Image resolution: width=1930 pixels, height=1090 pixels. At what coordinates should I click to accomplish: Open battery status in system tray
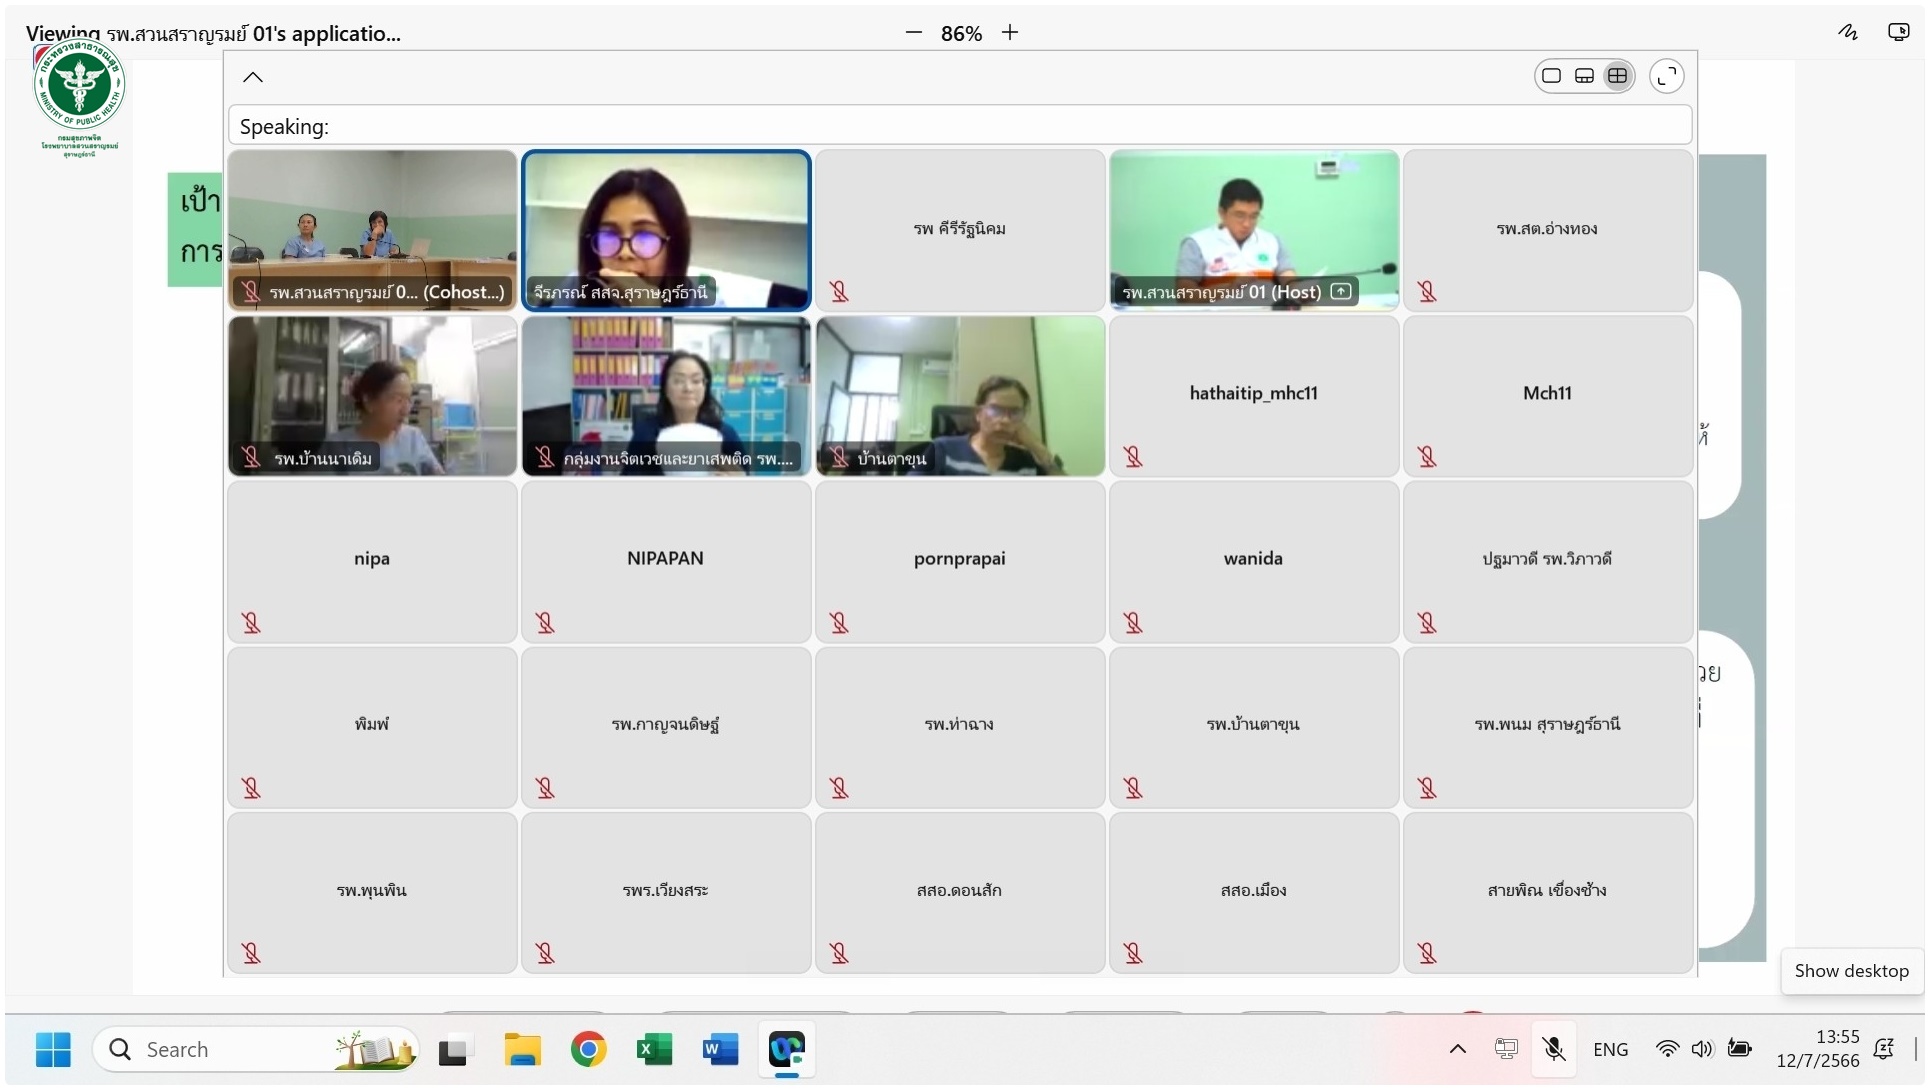[x=1740, y=1049]
